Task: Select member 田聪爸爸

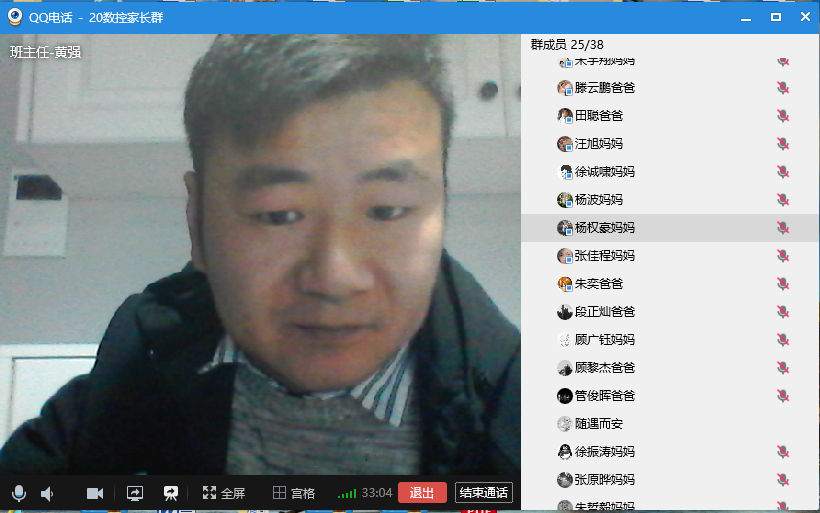Action: click(x=670, y=116)
